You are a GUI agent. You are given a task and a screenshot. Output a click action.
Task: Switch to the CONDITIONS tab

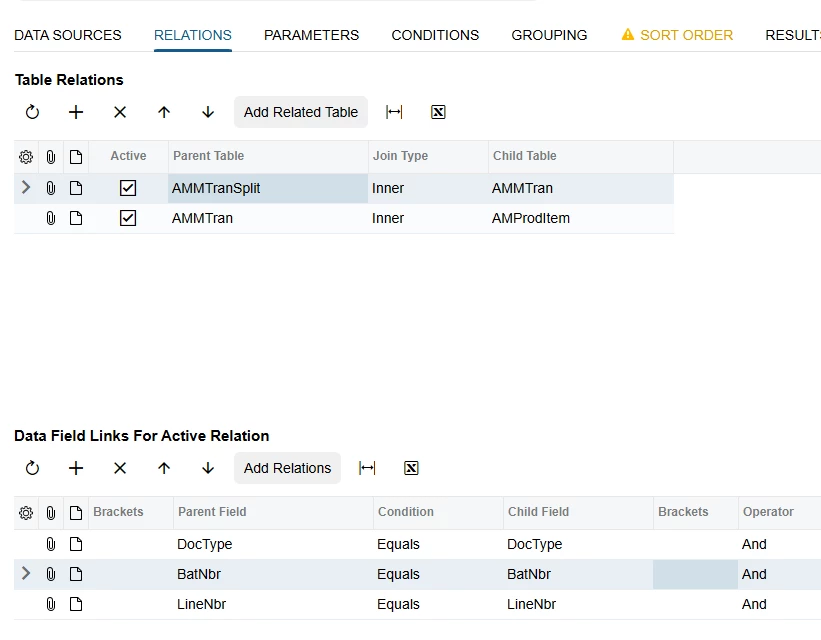click(x=435, y=35)
